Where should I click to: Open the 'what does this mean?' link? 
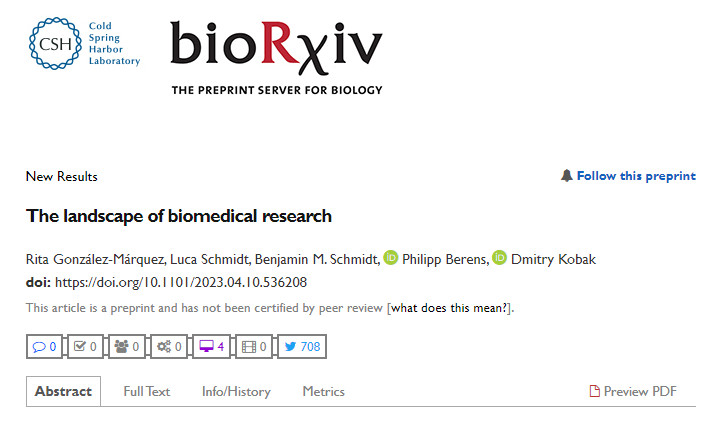pyautogui.click(x=450, y=308)
